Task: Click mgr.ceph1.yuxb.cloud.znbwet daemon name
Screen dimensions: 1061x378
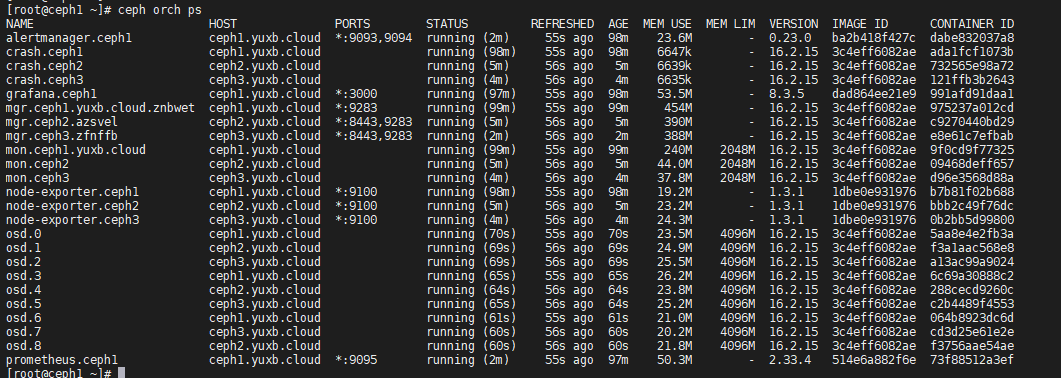Action: pyautogui.click(x=100, y=108)
